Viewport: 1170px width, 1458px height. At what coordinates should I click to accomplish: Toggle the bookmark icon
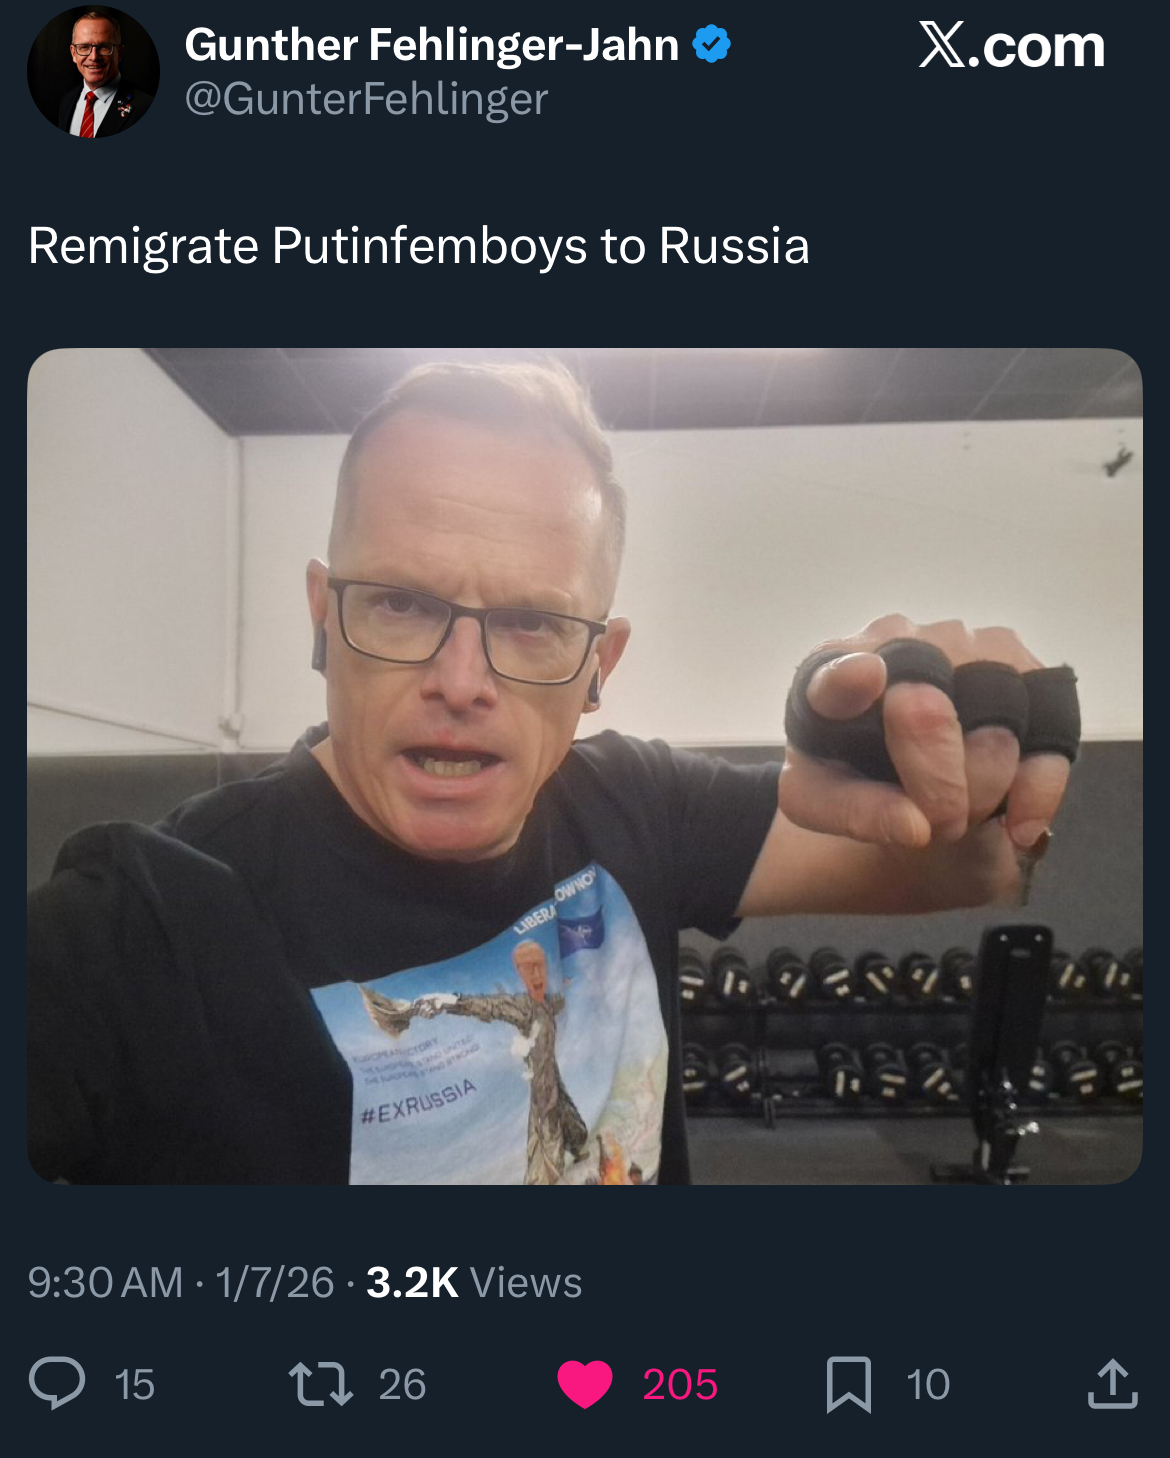click(x=849, y=1385)
